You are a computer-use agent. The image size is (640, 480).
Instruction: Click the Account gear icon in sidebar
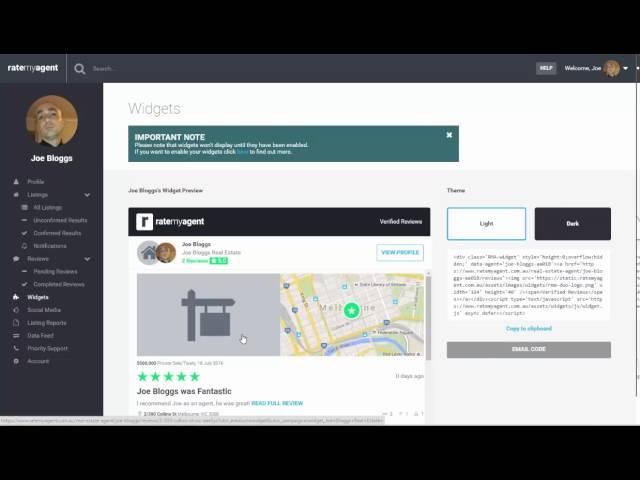[16, 361]
